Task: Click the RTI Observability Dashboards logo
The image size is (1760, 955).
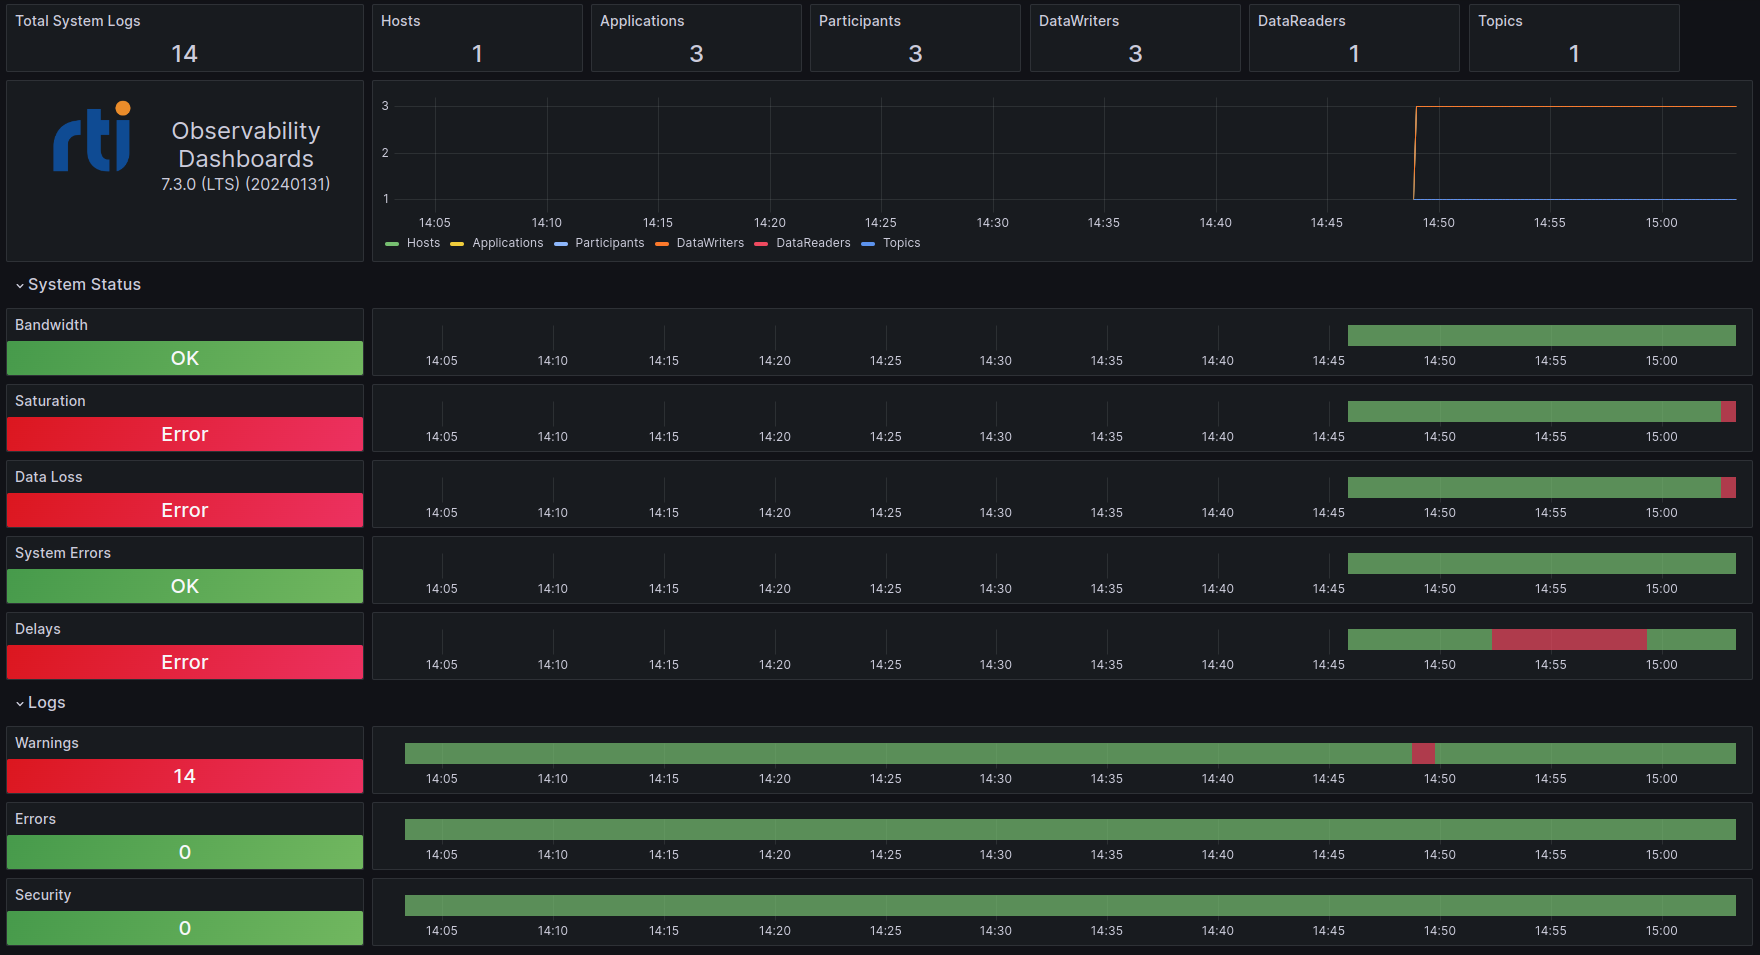Action: pos(90,139)
